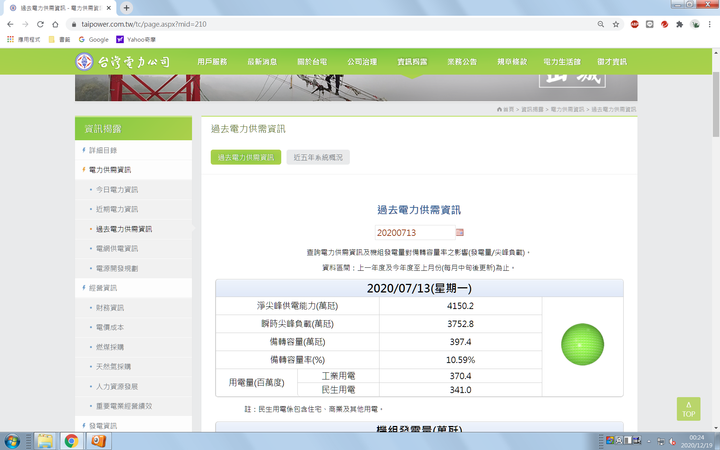The width and height of the screenshot is (720, 450).
Task: Reload the current page
Action: click(x=40, y=24)
